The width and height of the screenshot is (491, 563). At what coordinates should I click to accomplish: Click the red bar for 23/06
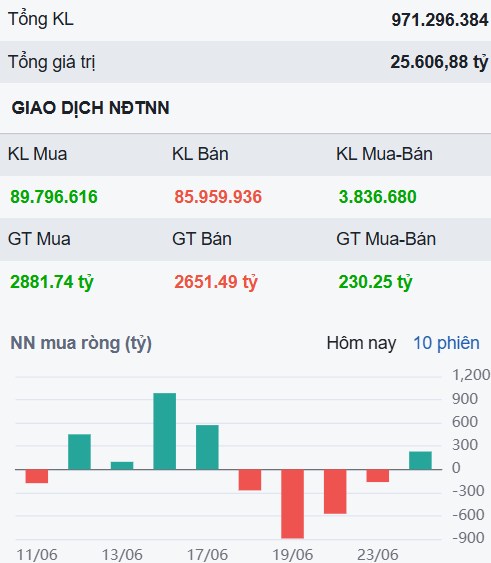click(378, 476)
